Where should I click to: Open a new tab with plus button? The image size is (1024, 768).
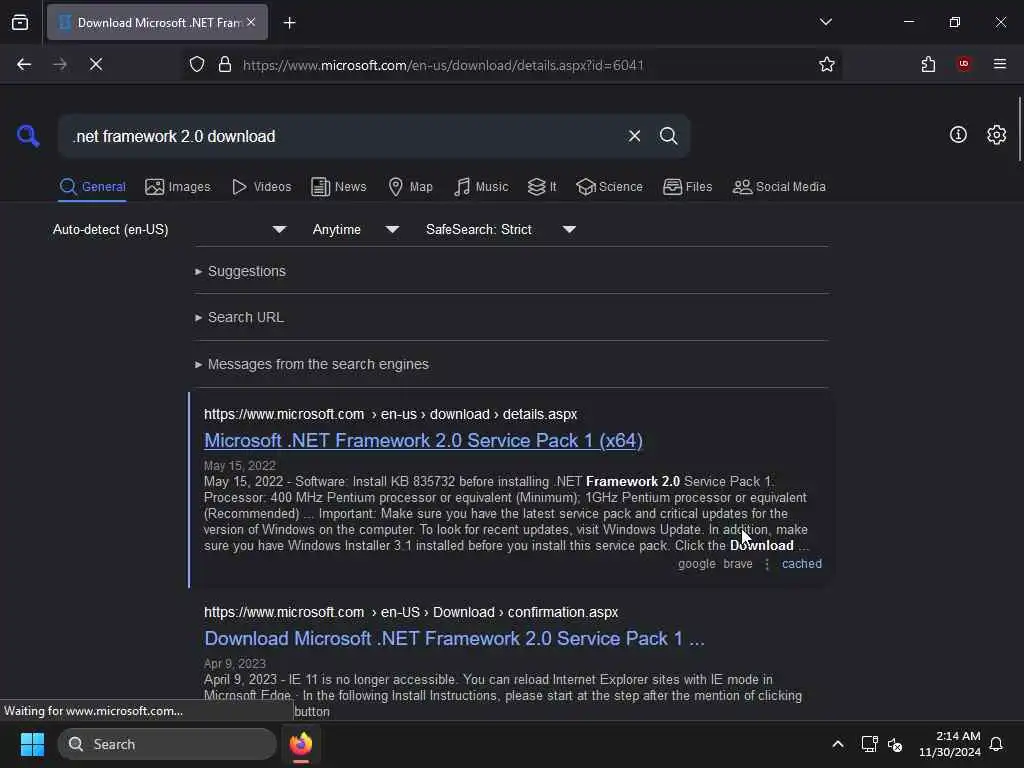click(289, 23)
